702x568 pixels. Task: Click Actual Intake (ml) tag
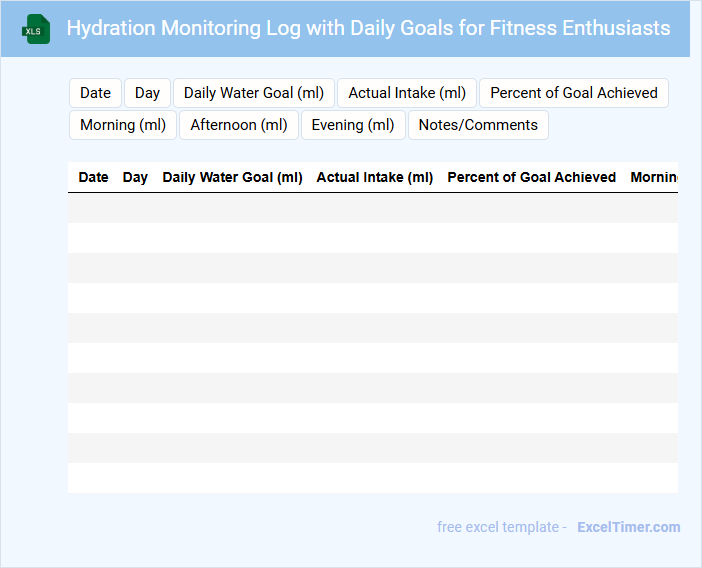[407, 93]
